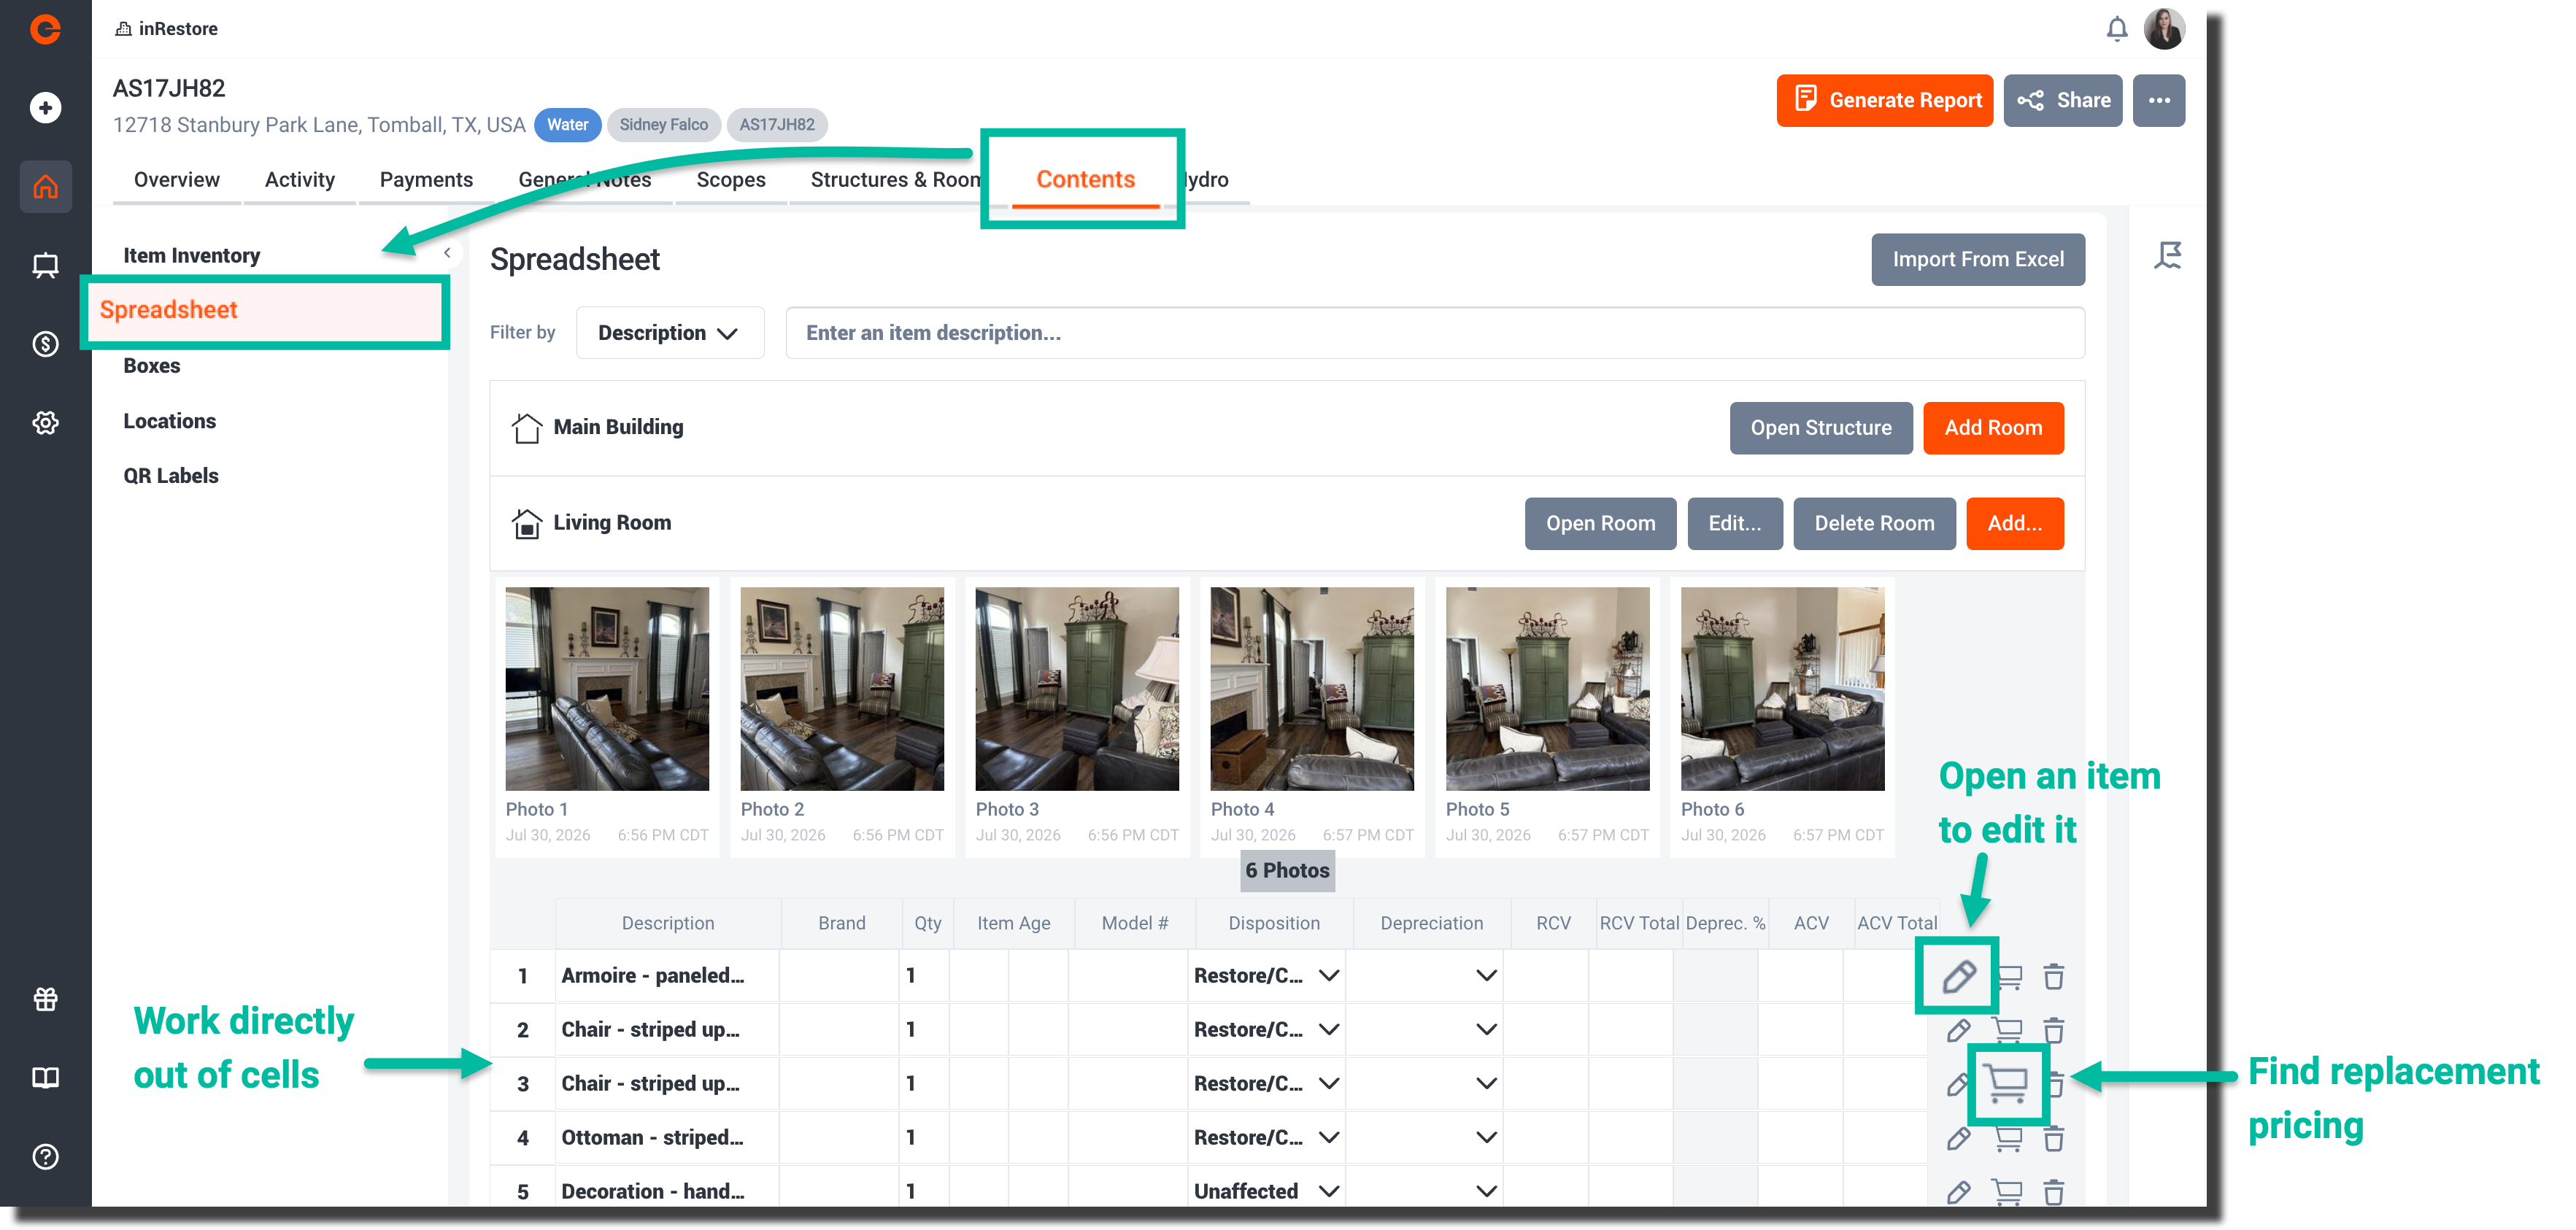Click Generate Report button
Image resolution: width=2576 pixels, height=1230 pixels.
[x=1884, y=100]
